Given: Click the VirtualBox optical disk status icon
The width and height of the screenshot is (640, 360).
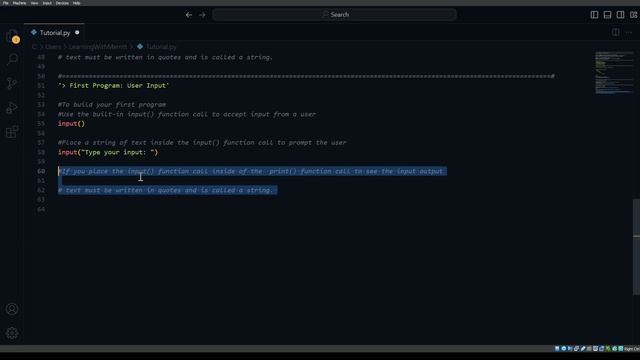Looking at the screenshot, I should click(x=564, y=349).
